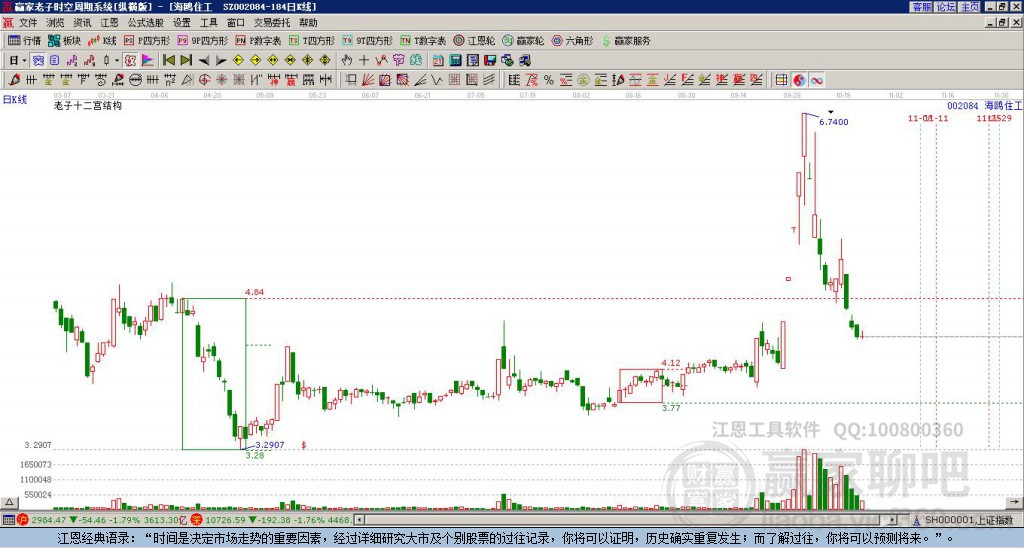Expand the candlestick style dropdown arrow

tap(117, 61)
